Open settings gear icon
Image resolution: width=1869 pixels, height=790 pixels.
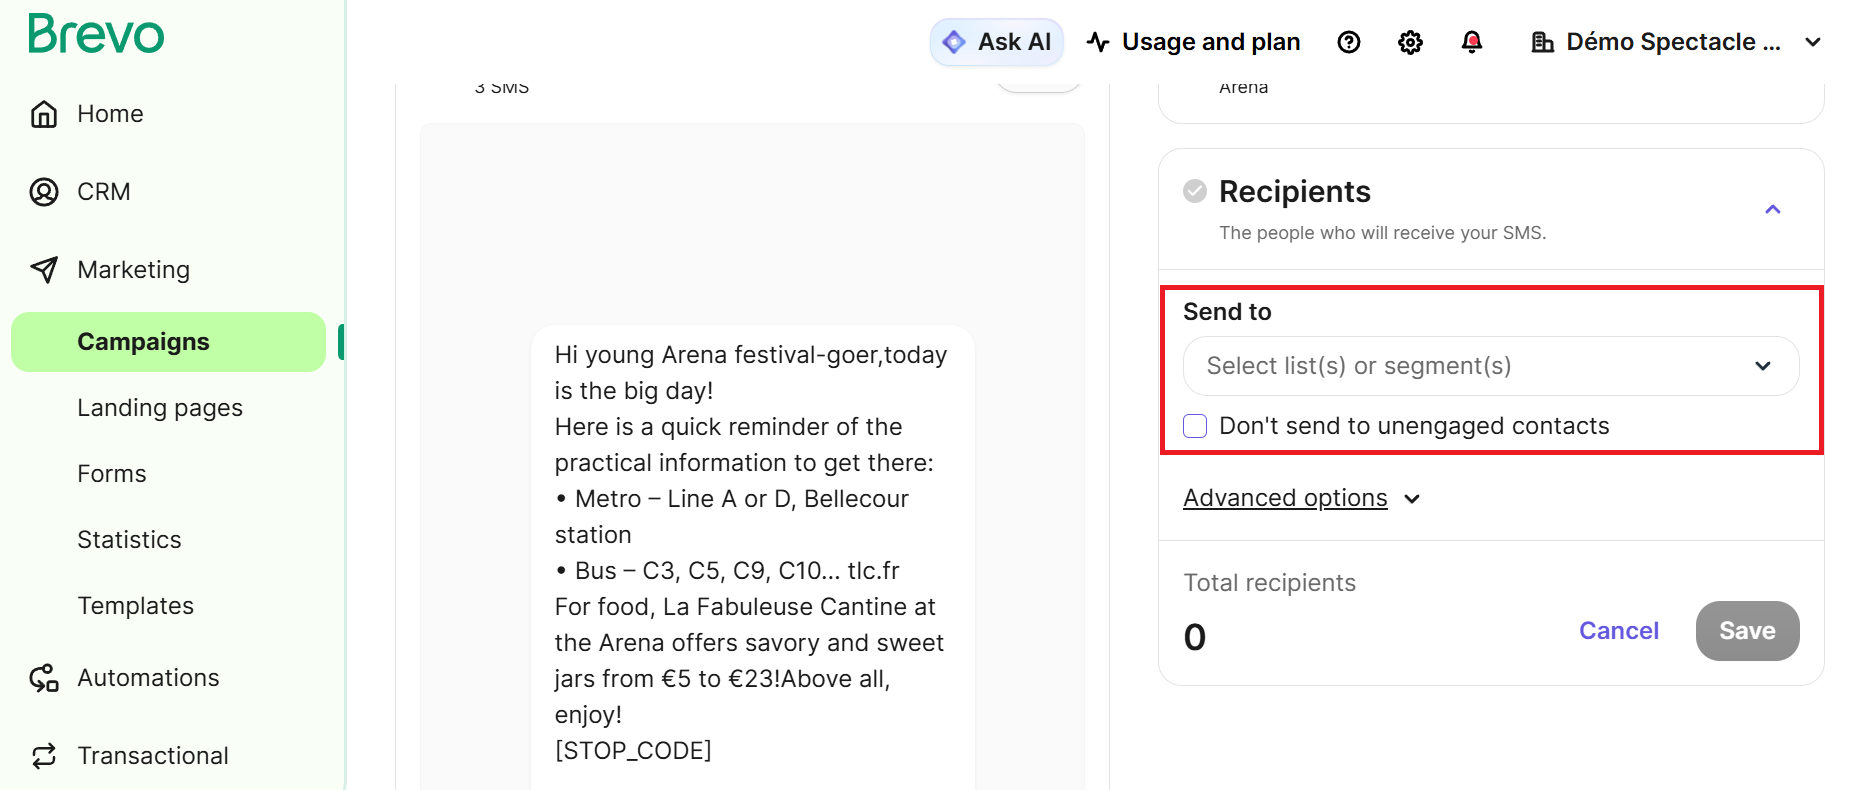(1410, 42)
